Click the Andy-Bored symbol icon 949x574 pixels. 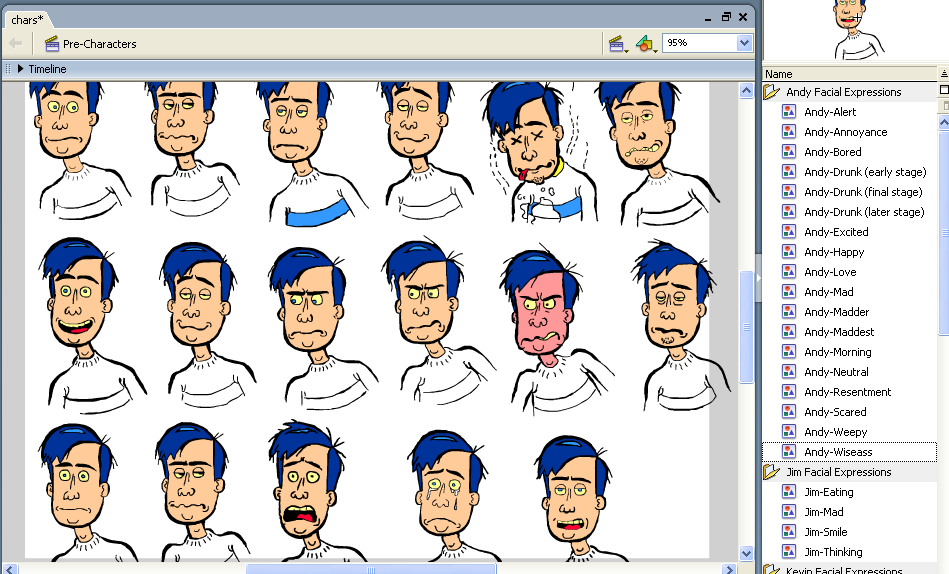click(789, 151)
